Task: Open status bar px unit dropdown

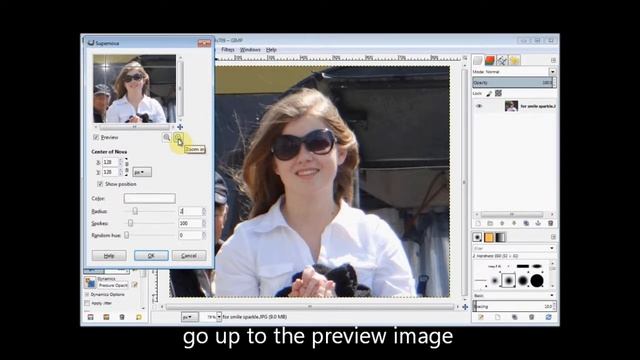Action: (189, 317)
